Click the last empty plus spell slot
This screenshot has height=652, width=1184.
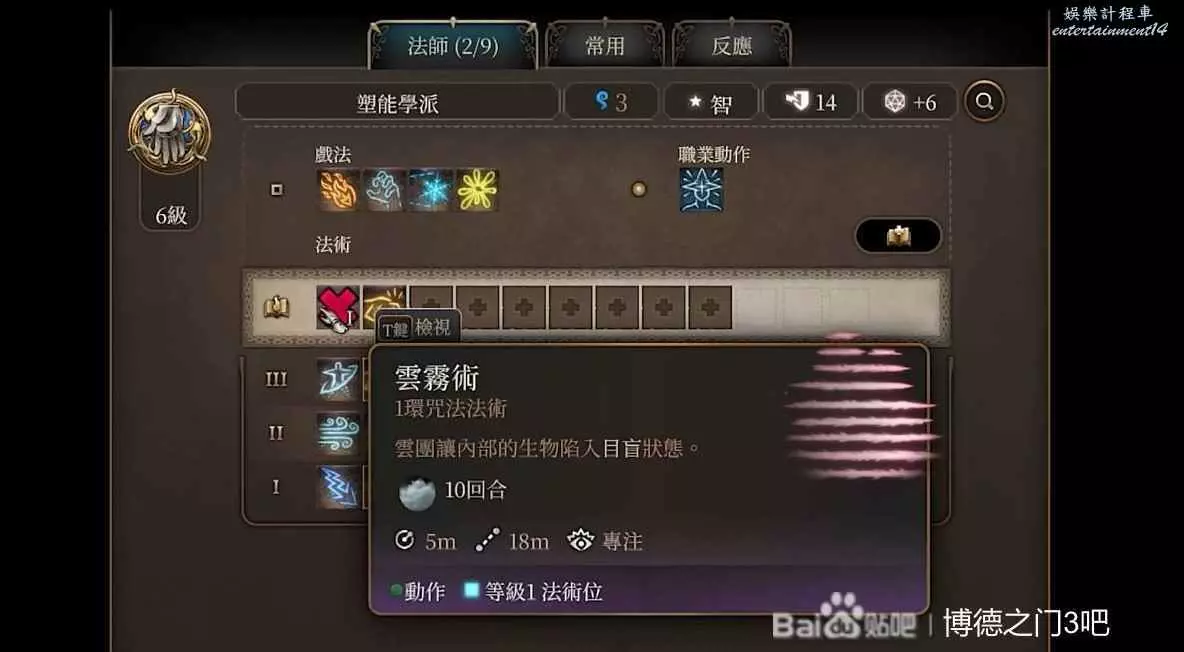pos(710,307)
